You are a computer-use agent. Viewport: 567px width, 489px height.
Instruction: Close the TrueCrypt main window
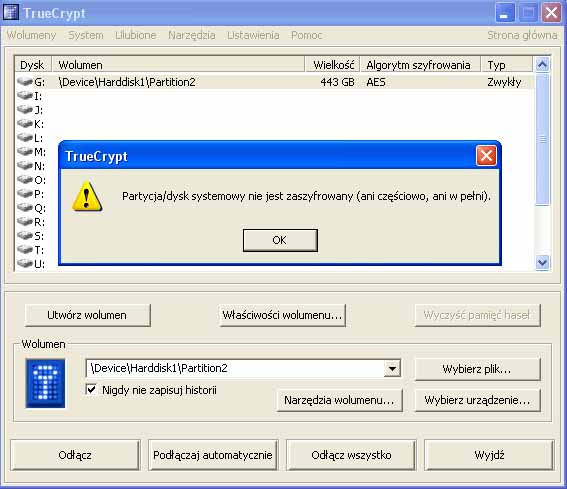pyautogui.click(x=551, y=13)
